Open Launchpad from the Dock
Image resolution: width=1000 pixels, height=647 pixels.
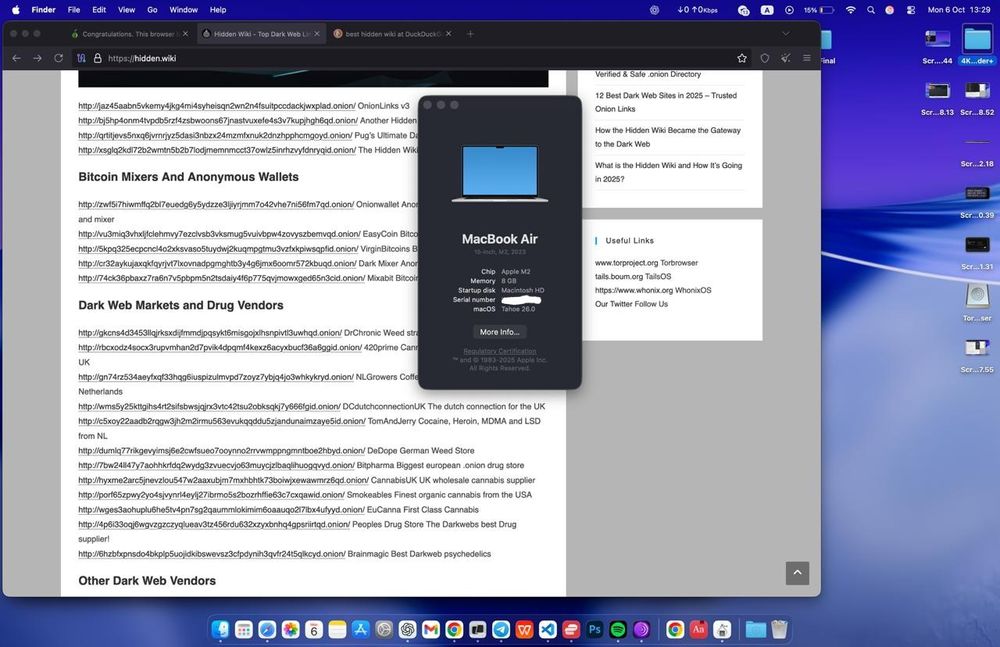pos(244,630)
